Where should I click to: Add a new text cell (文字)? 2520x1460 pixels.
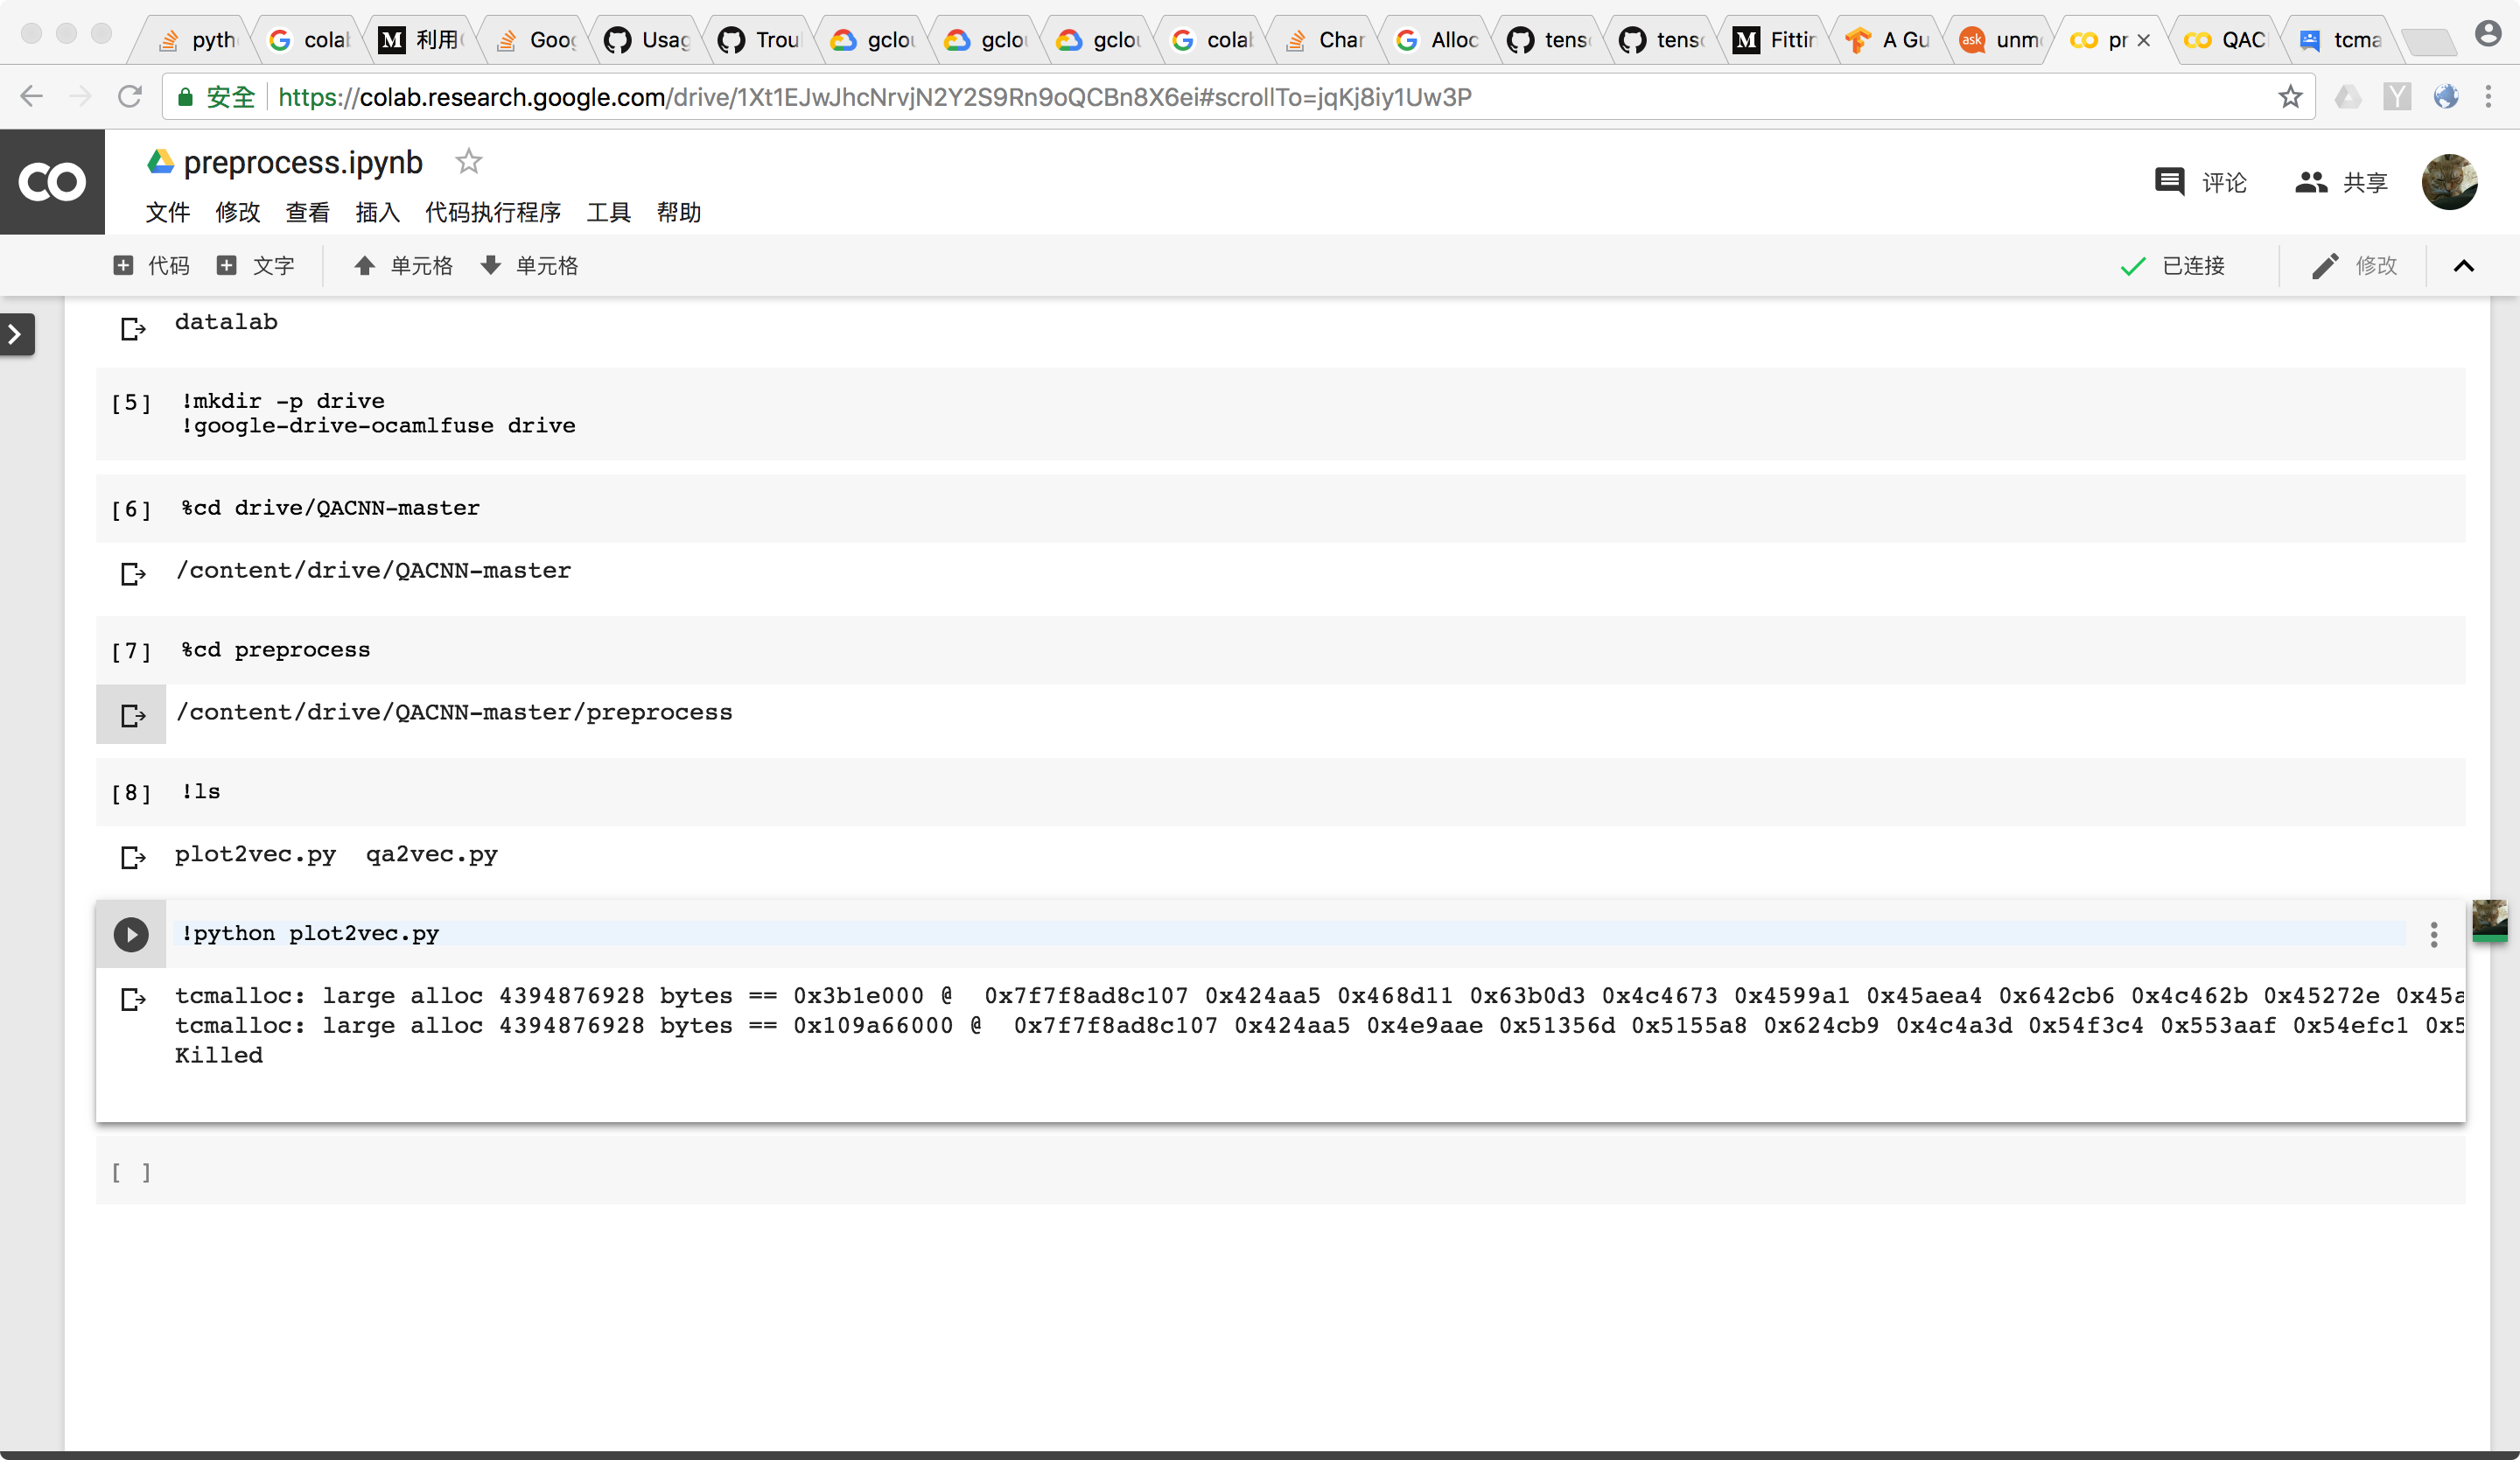click(256, 266)
